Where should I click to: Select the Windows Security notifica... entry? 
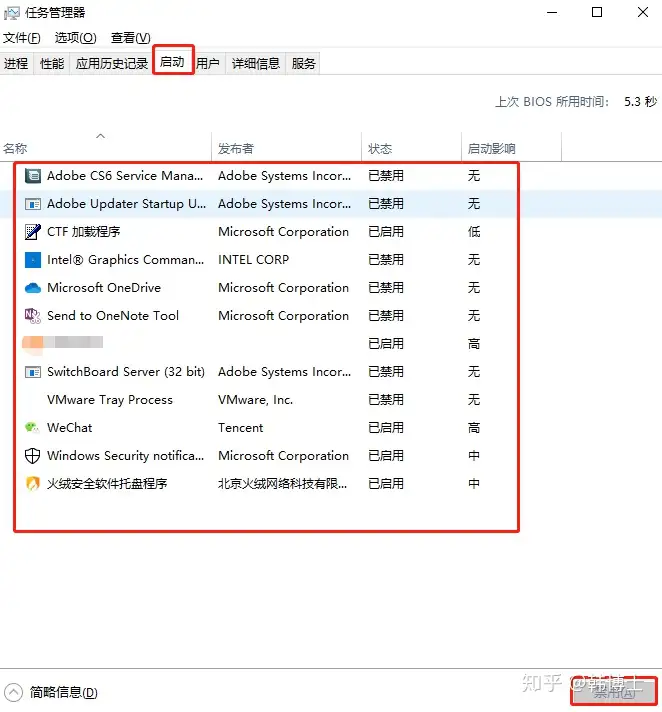point(125,455)
